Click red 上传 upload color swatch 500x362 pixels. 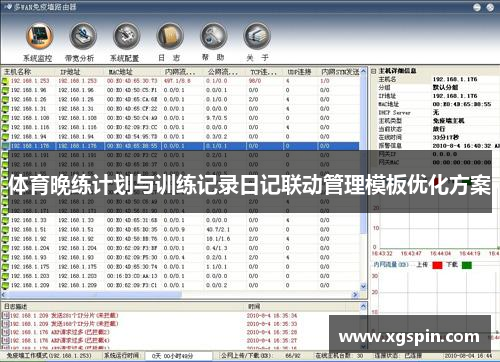437,265
